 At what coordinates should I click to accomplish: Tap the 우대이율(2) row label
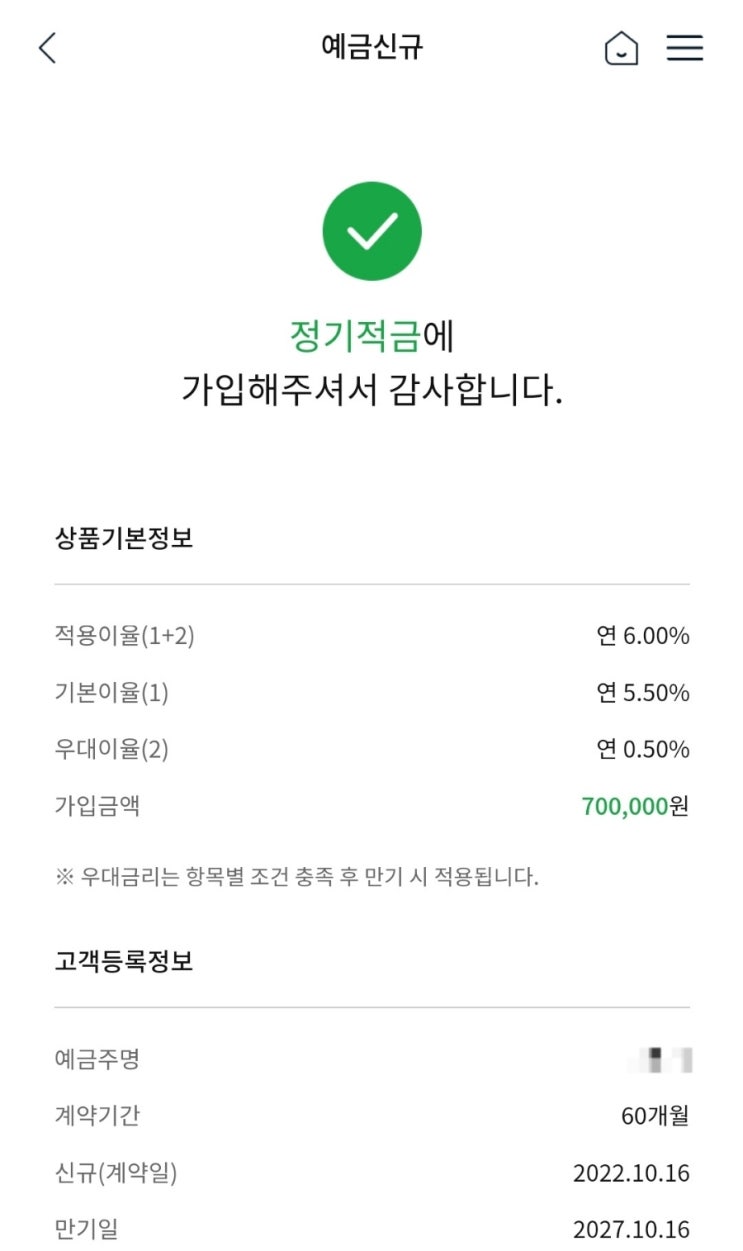coord(112,750)
